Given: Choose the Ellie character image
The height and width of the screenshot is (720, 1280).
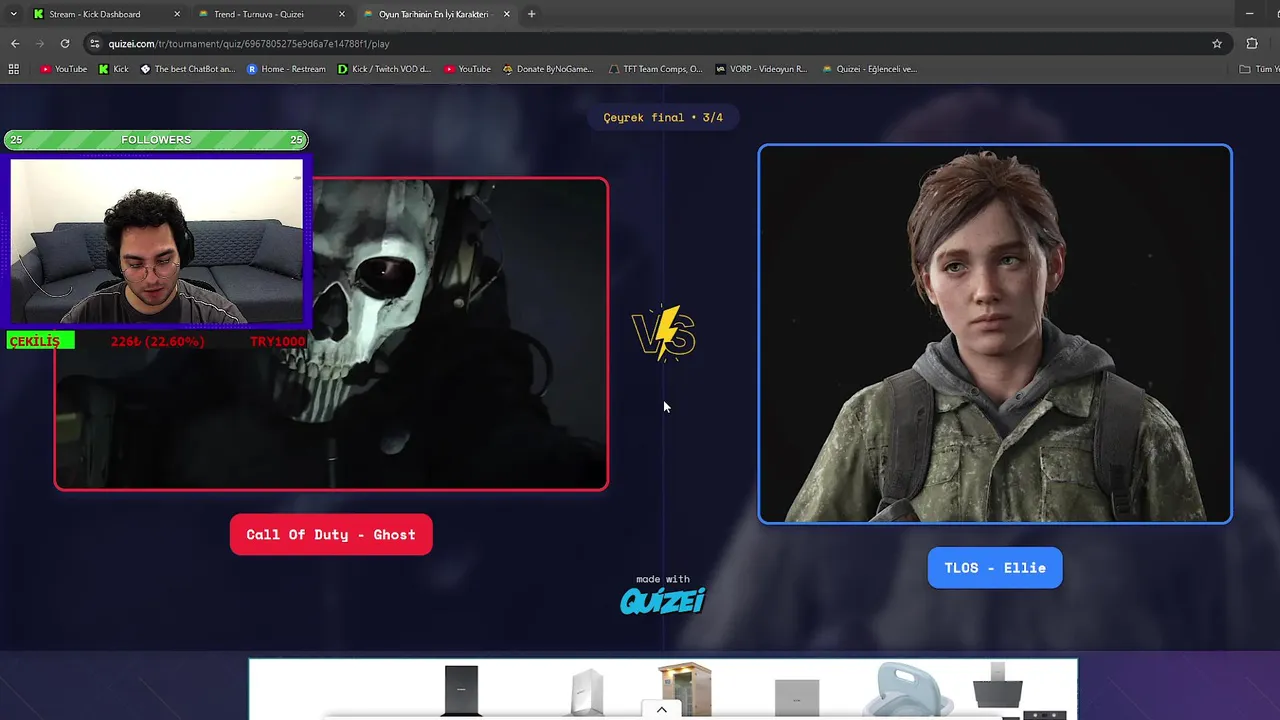Looking at the screenshot, I should tap(995, 334).
